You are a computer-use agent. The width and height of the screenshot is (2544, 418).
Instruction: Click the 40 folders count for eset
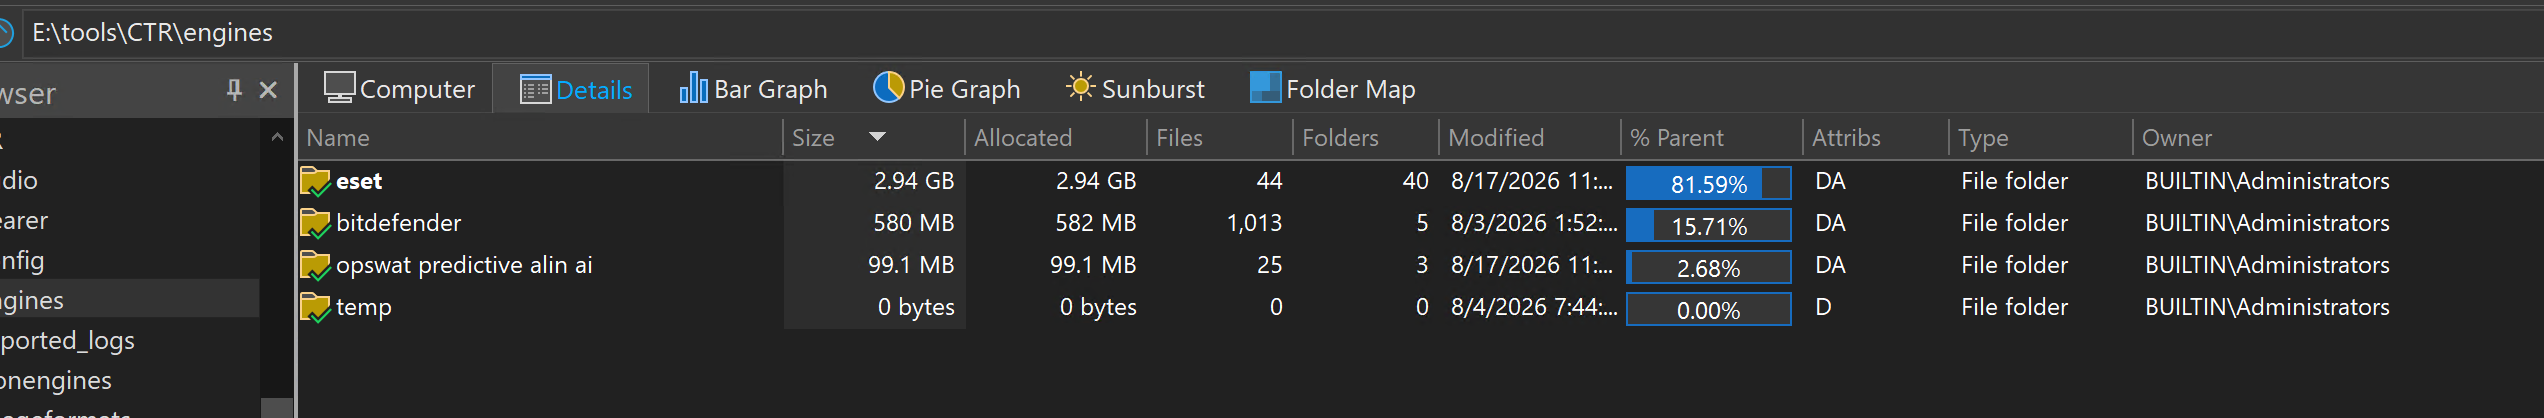click(x=1415, y=181)
